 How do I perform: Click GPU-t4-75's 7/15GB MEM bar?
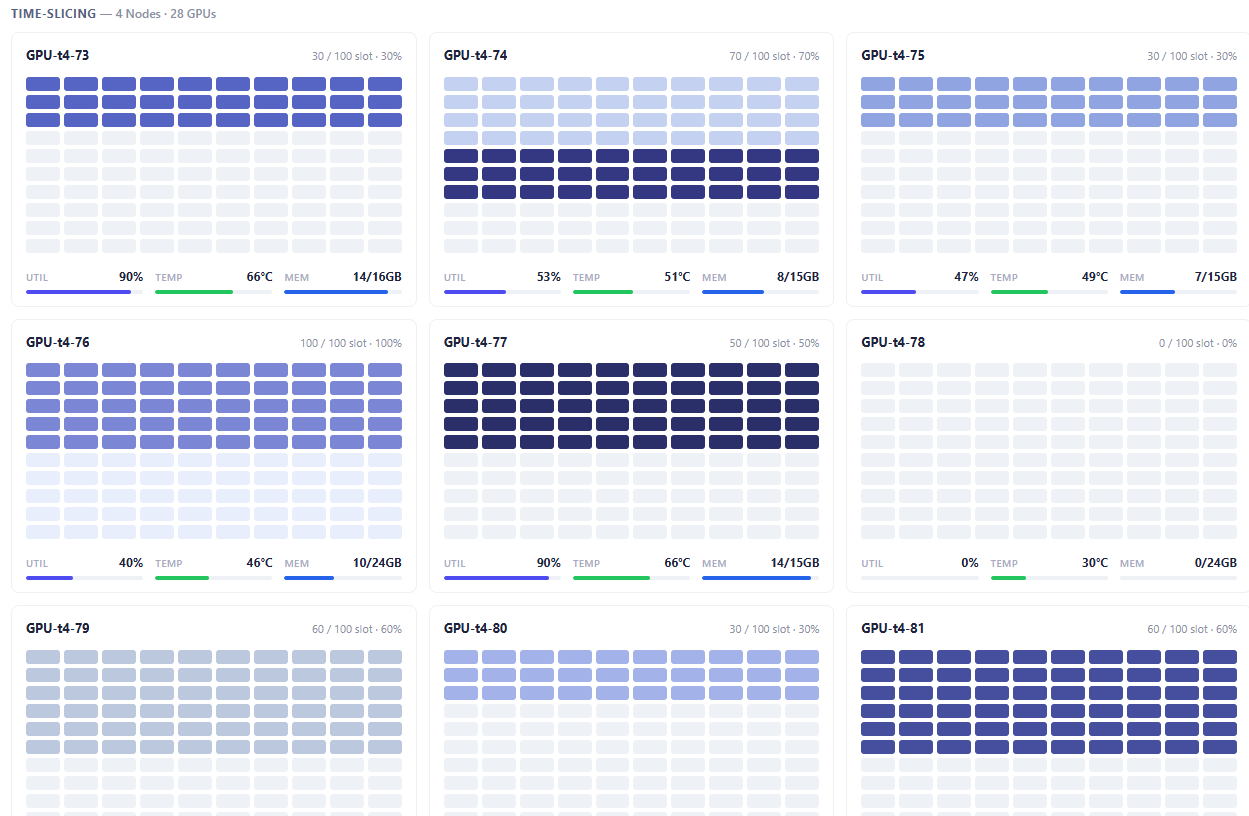pyautogui.click(x=1178, y=292)
